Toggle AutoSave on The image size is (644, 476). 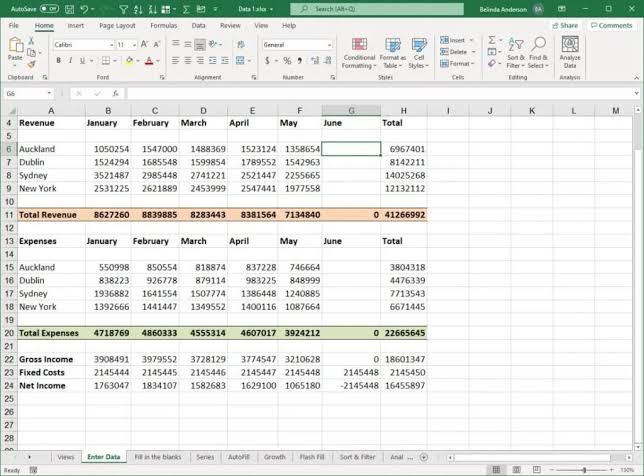49,9
